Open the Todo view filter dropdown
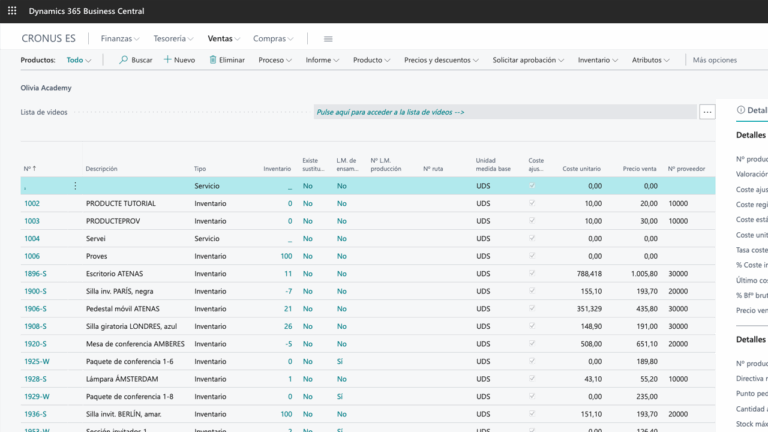The width and height of the screenshot is (768, 432). [x=79, y=60]
